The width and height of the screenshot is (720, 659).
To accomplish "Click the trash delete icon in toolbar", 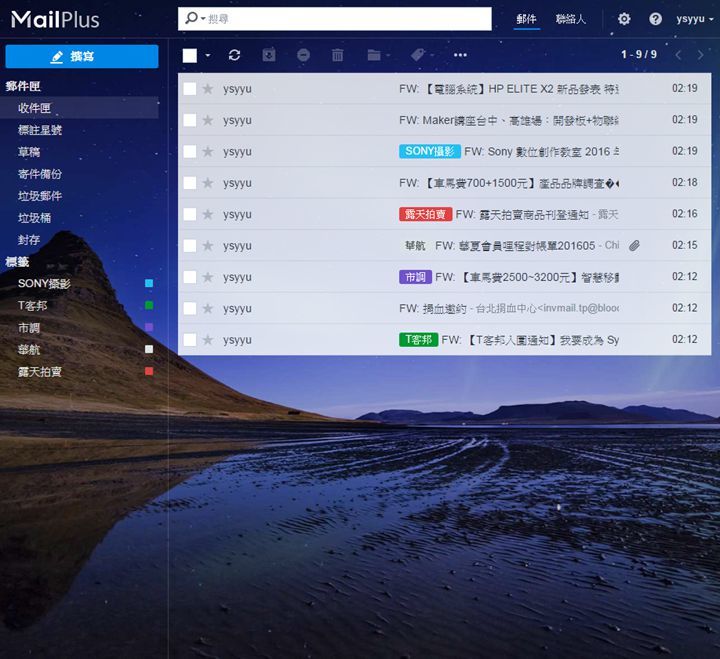I will pos(337,55).
